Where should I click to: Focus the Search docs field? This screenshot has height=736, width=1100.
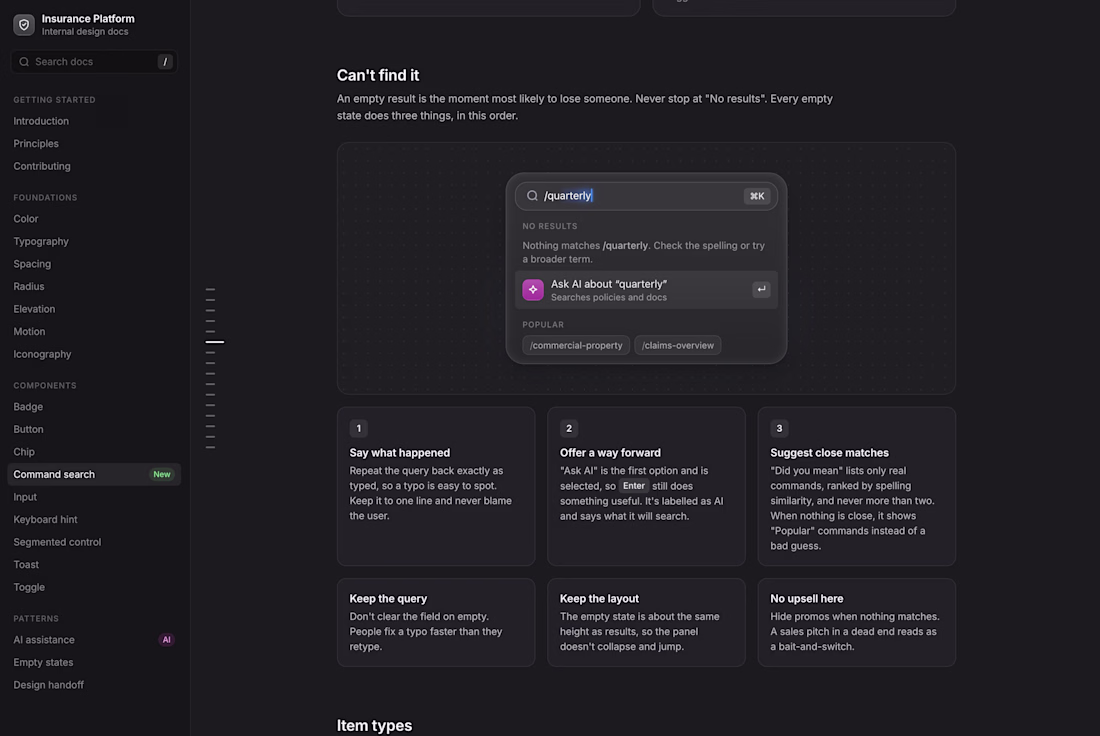(x=94, y=62)
